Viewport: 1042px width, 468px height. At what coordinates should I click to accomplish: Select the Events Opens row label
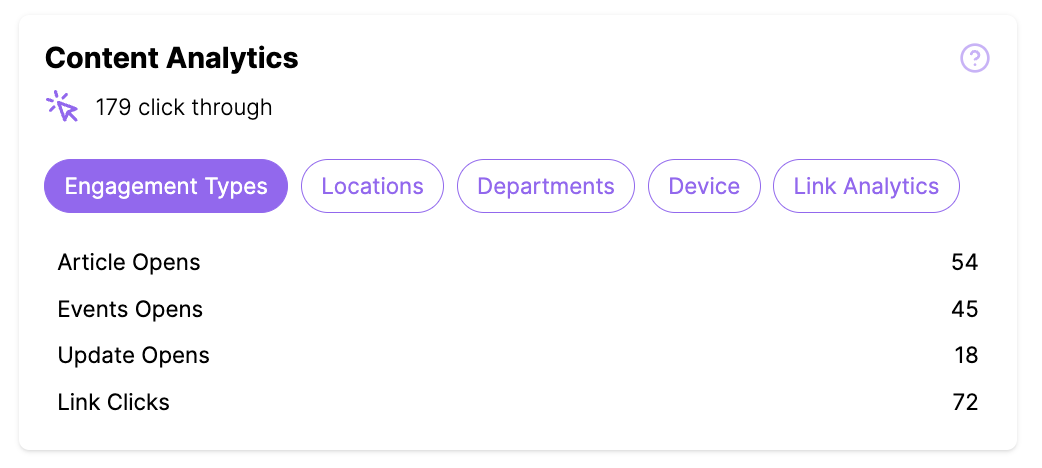(x=130, y=309)
